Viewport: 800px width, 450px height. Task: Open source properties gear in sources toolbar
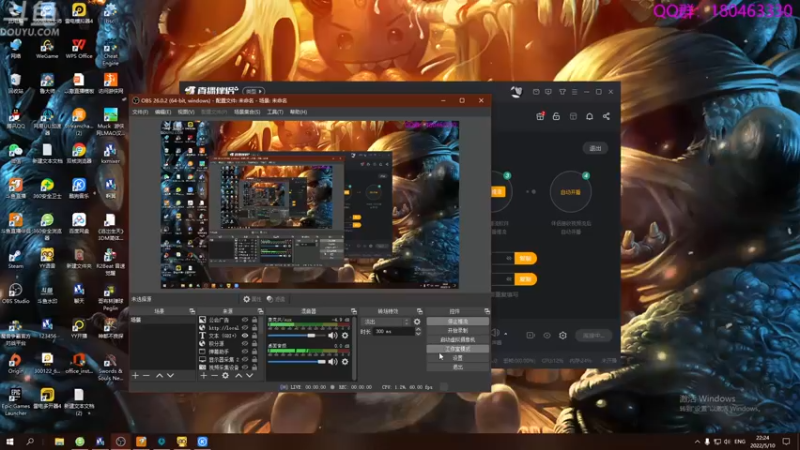pyautogui.click(x=226, y=376)
